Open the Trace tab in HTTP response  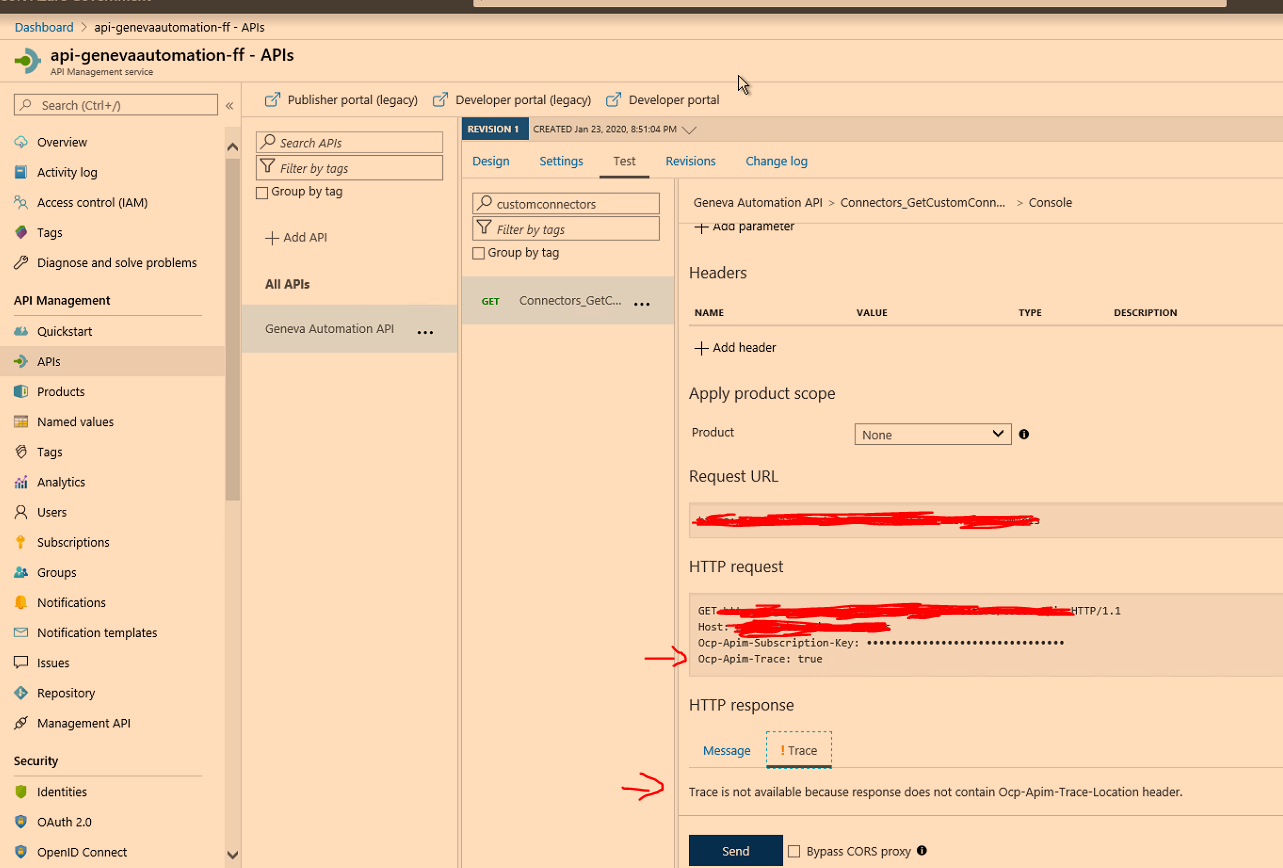coord(798,750)
